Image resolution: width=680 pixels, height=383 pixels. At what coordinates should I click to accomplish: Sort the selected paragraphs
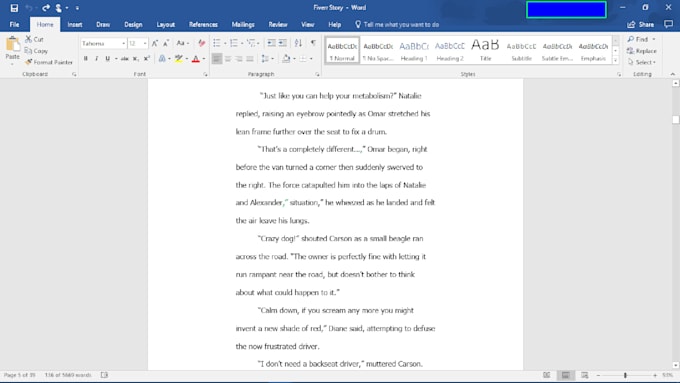pos(298,43)
